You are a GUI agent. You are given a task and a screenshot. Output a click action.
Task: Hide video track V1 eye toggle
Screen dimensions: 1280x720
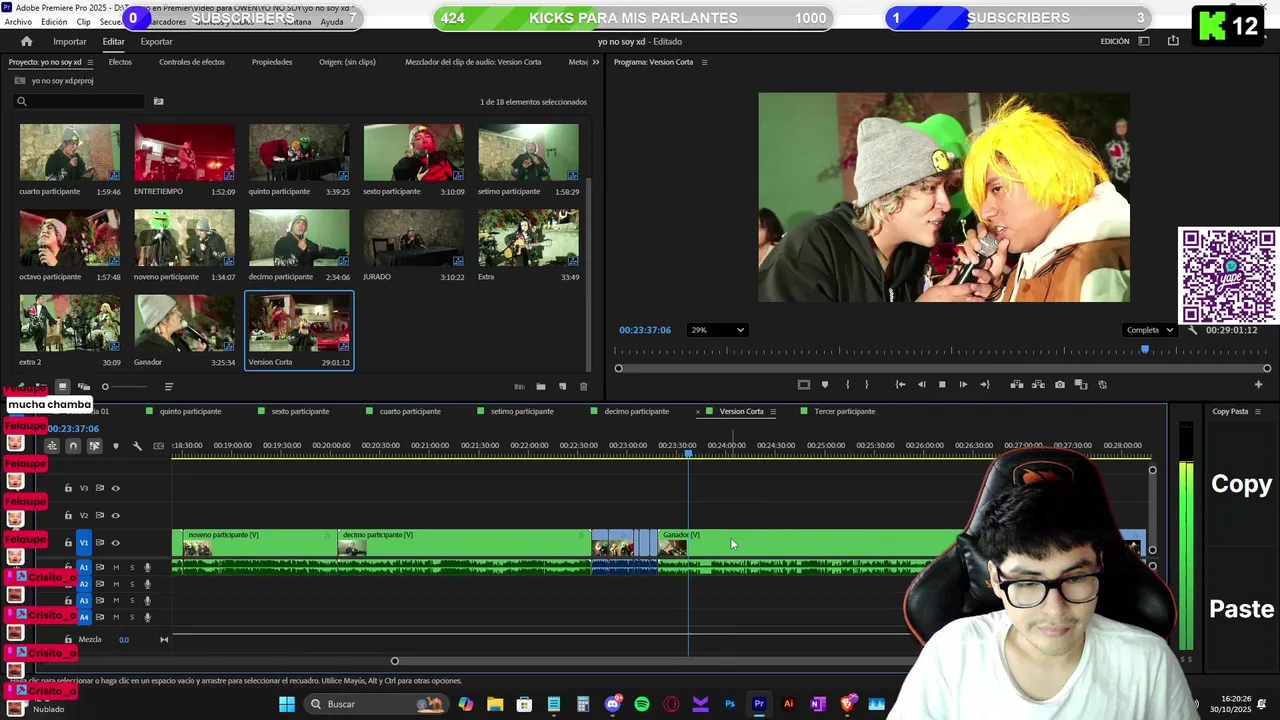tap(115, 542)
